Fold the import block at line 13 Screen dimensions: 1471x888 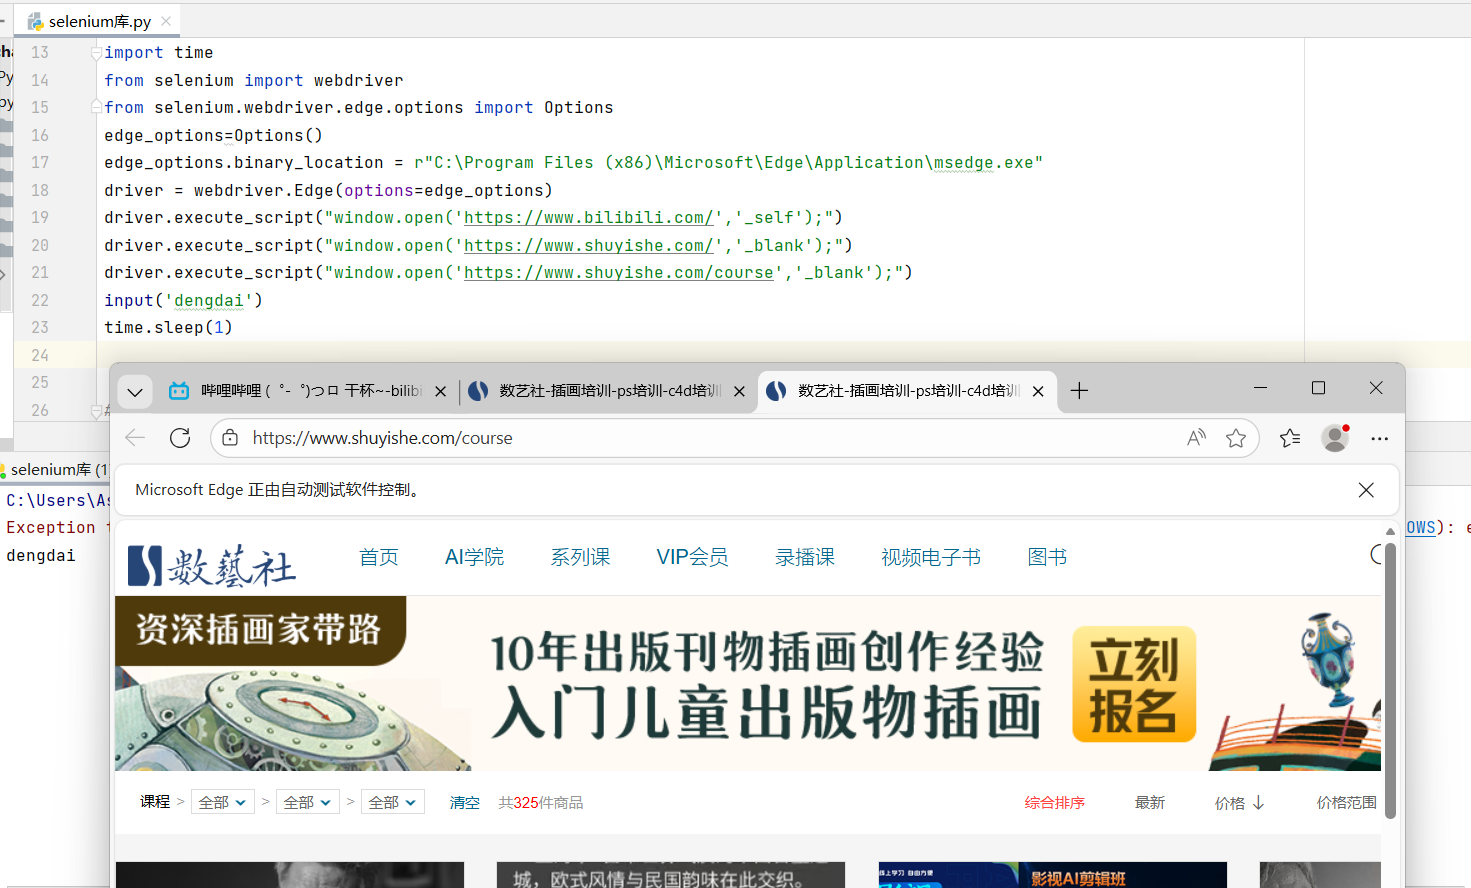click(97, 53)
